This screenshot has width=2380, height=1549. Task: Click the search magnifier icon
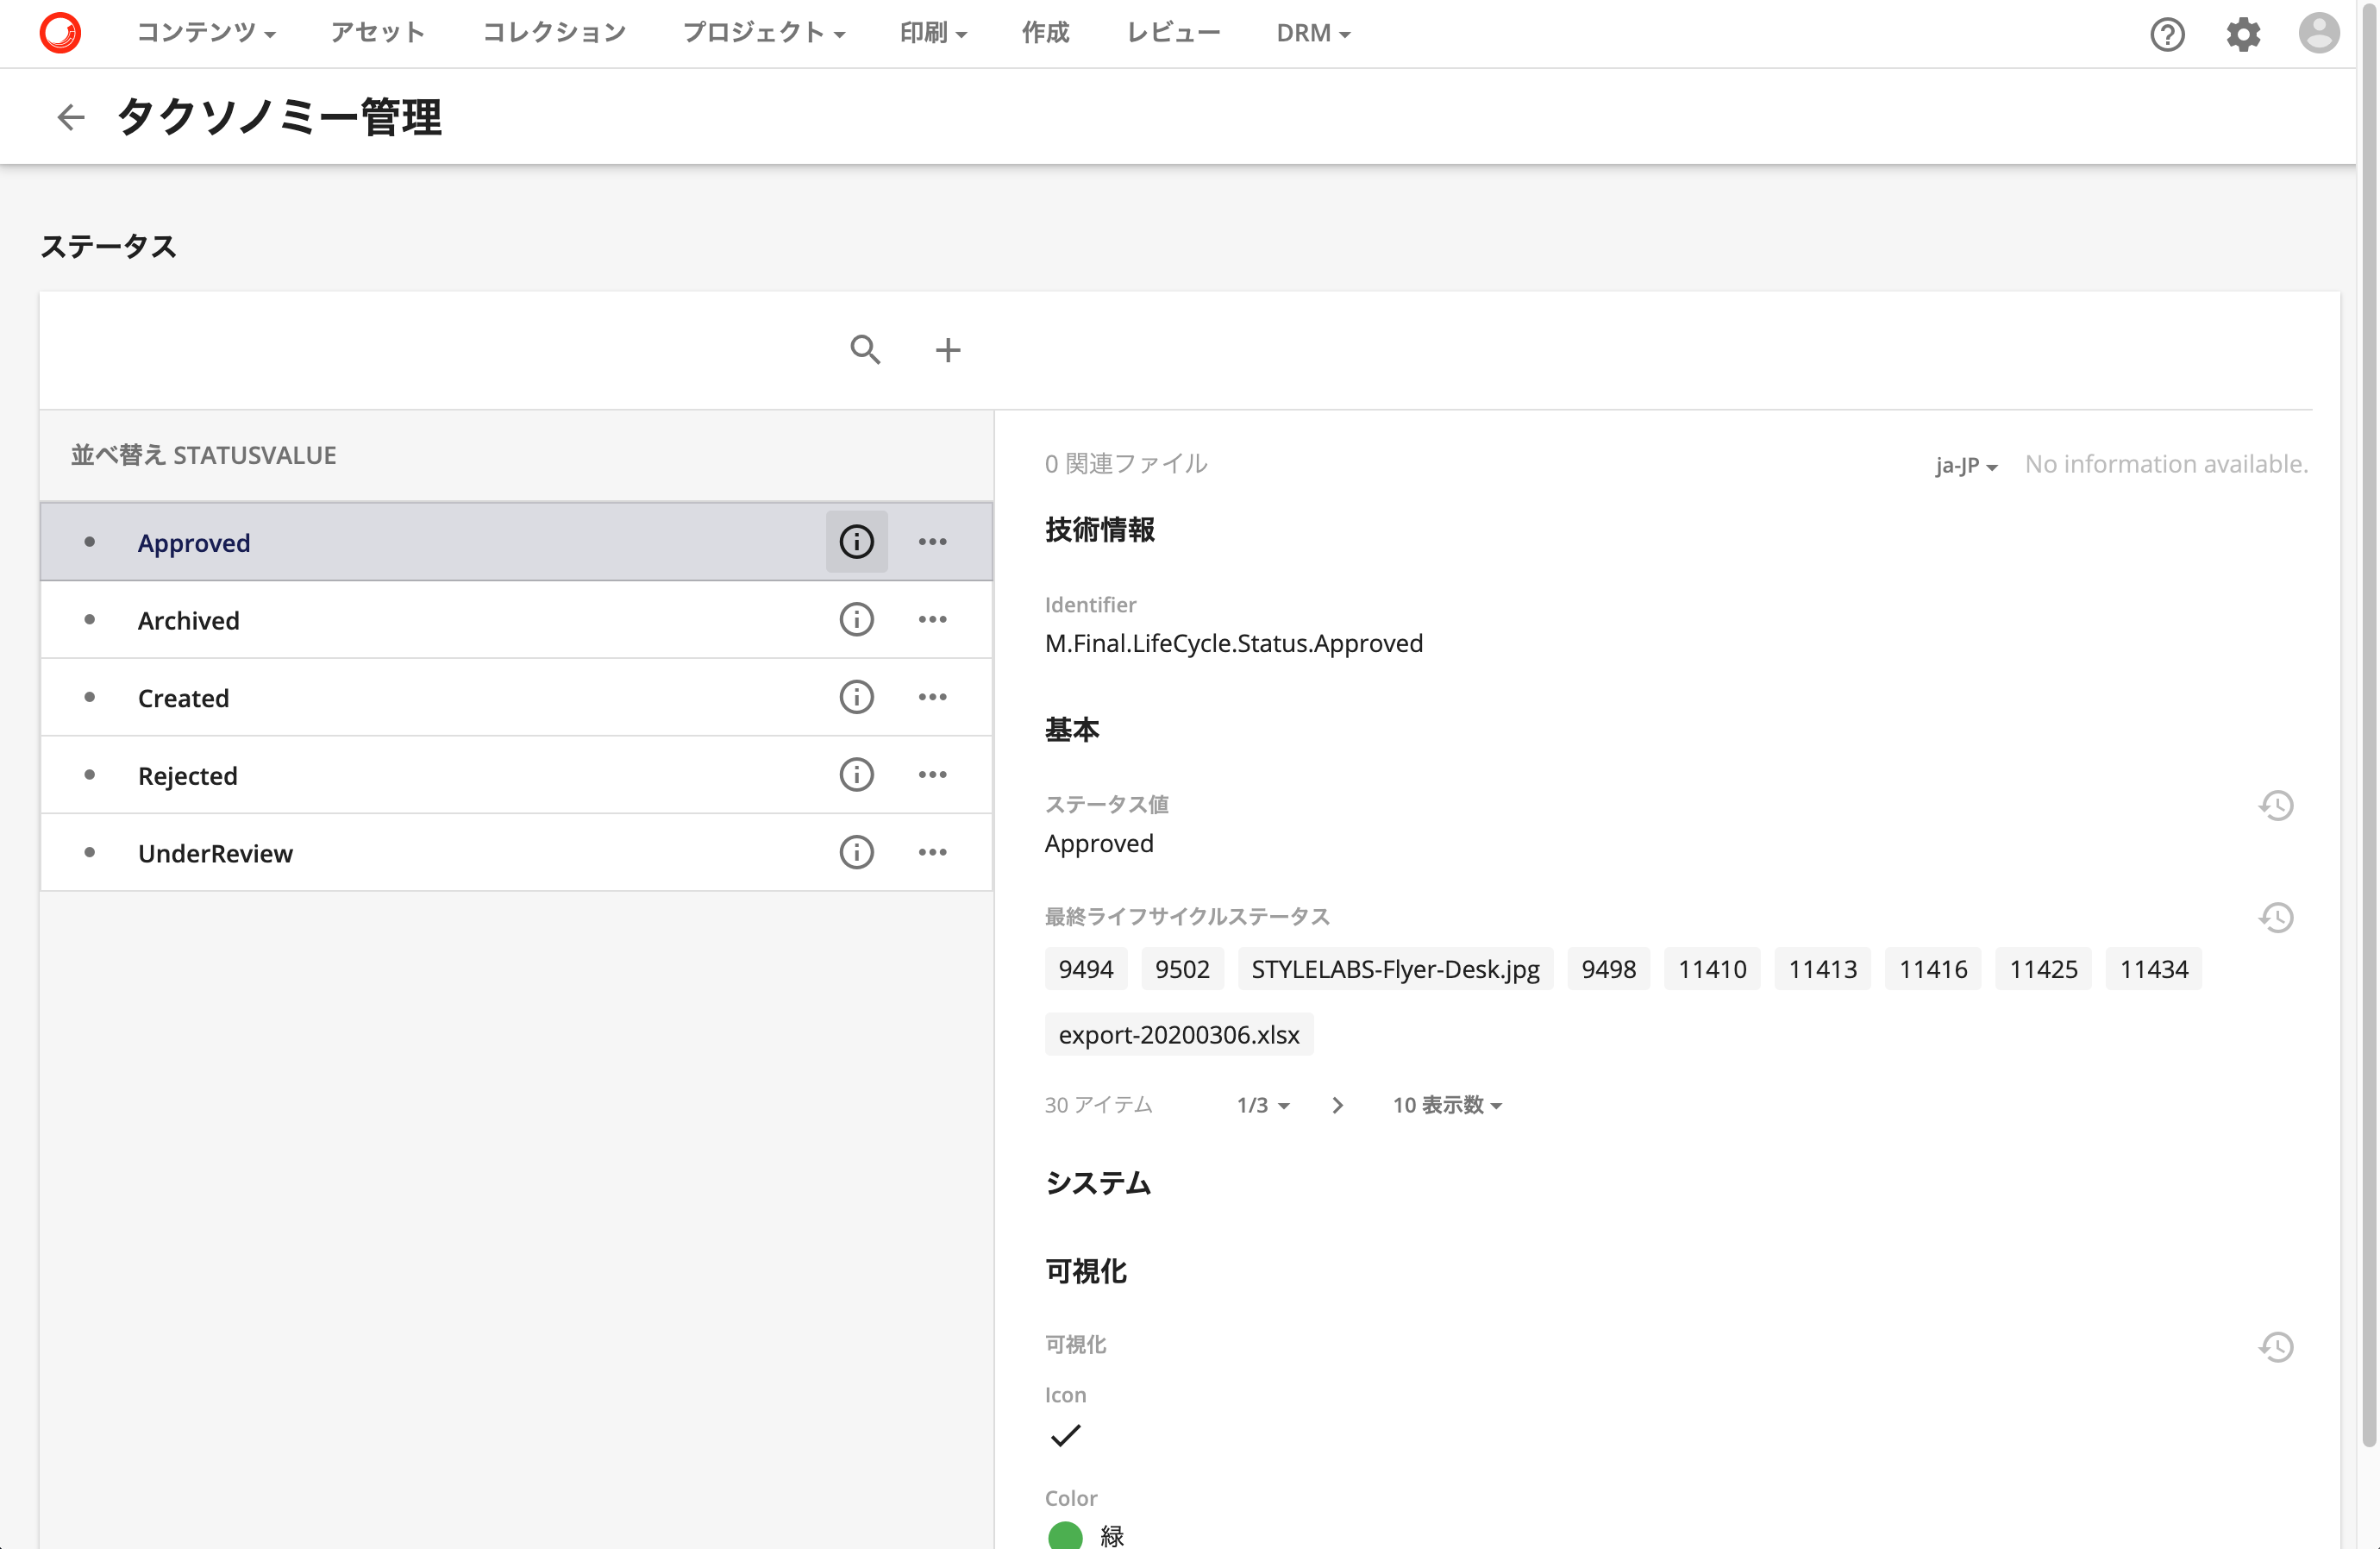[x=865, y=350]
